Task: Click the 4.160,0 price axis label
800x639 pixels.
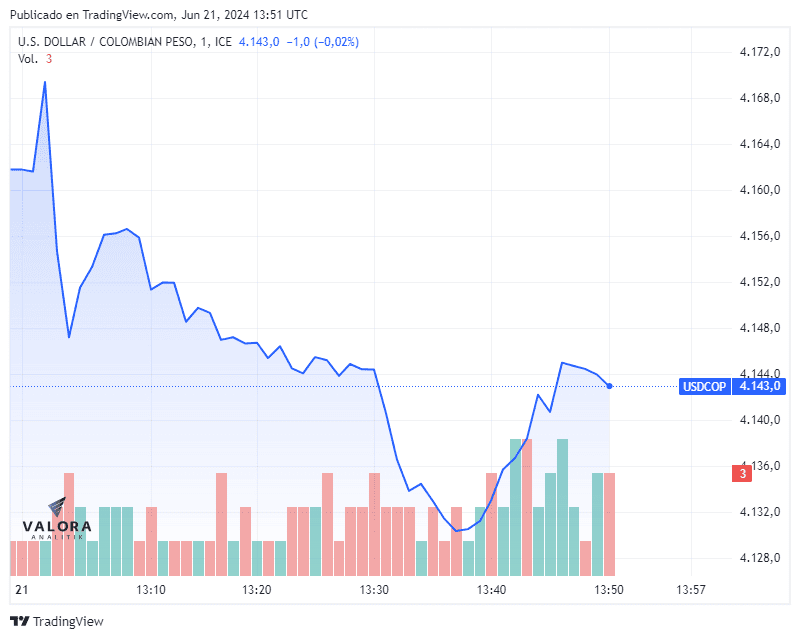Action: [x=760, y=190]
